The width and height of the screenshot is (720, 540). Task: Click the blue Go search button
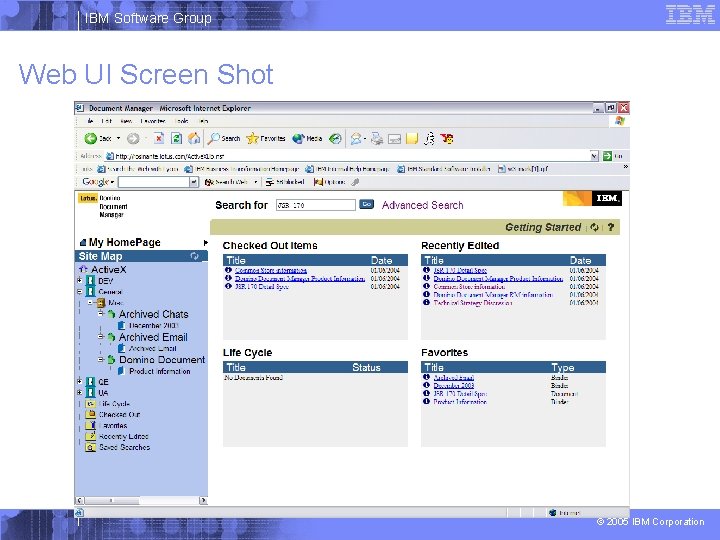(x=366, y=204)
